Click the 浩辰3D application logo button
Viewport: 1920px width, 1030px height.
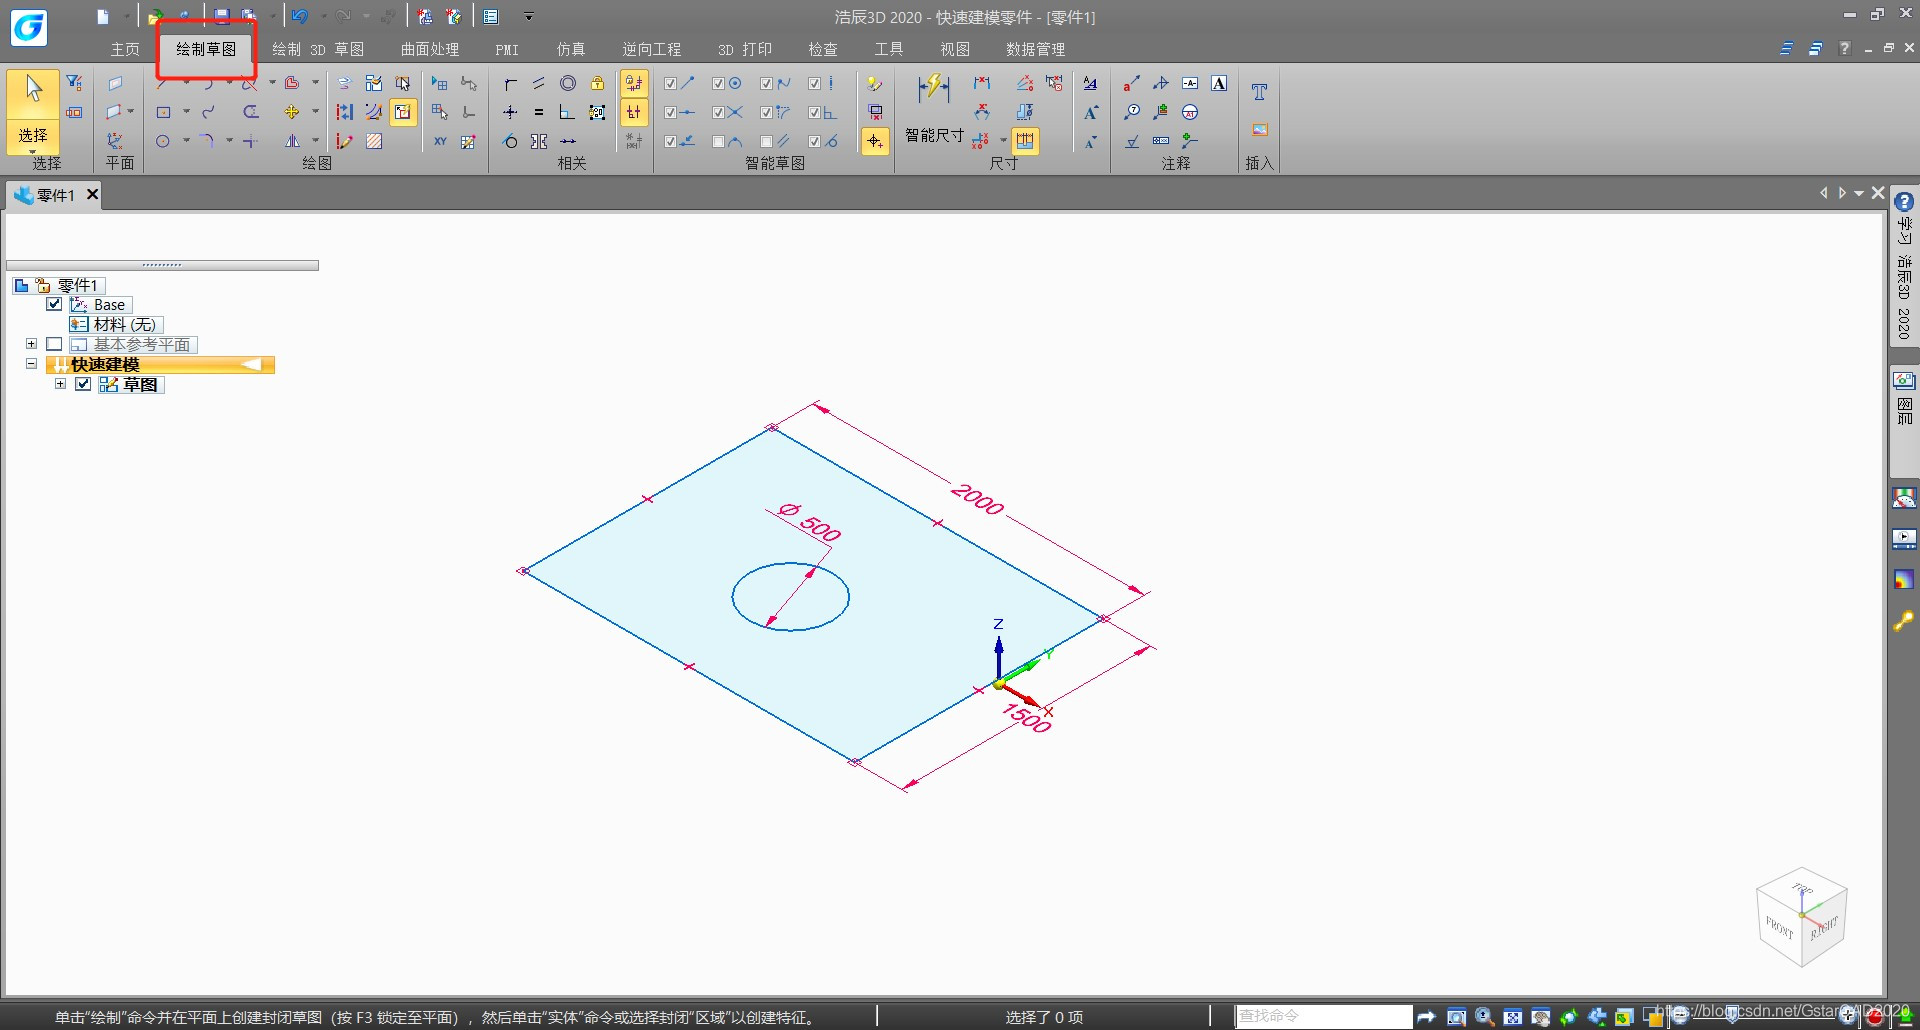[x=28, y=27]
